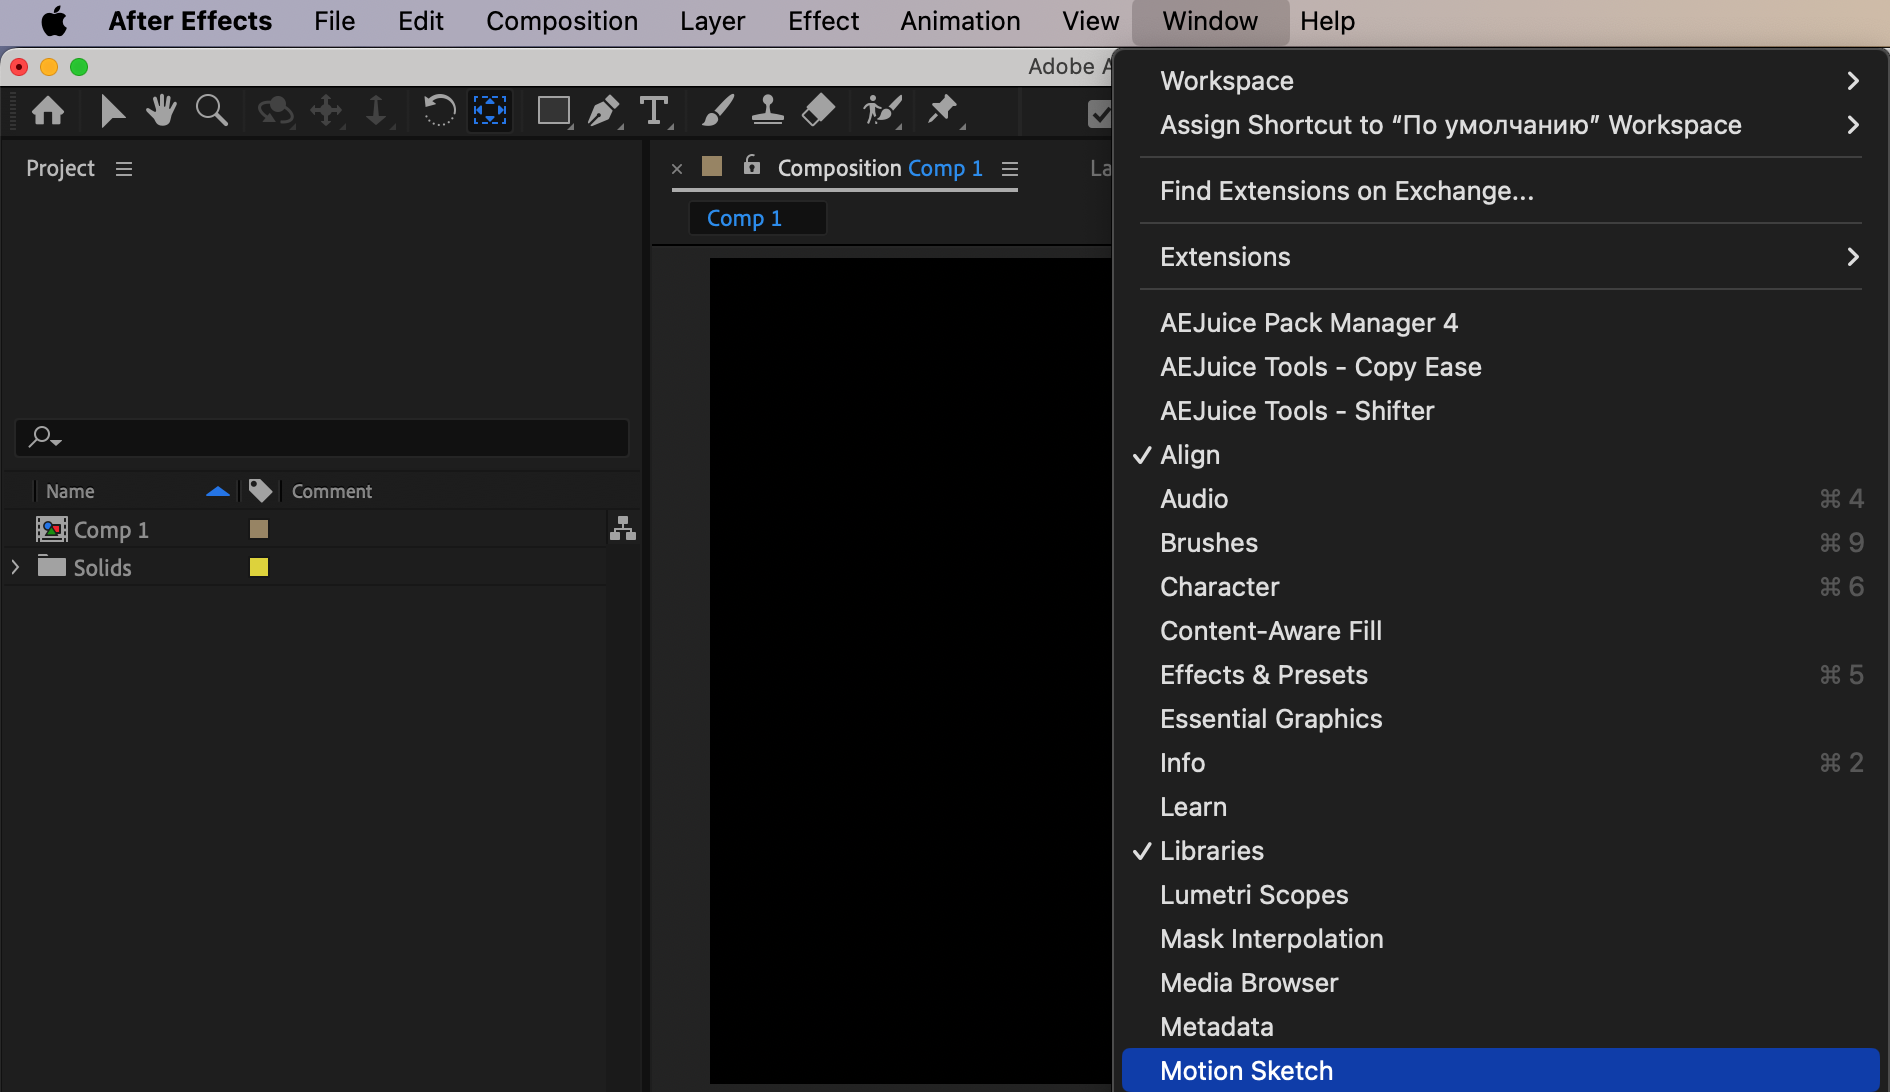Open the Apple menu
Image resolution: width=1890 pixels, height=1092 pixels.
(54, 21)
